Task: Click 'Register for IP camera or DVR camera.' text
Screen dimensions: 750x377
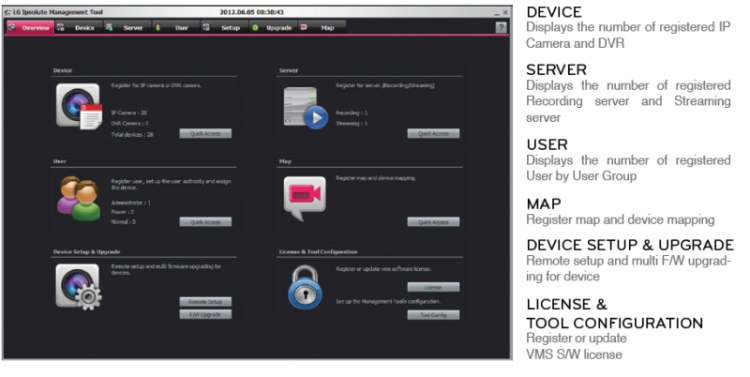Action: (156, 85)
